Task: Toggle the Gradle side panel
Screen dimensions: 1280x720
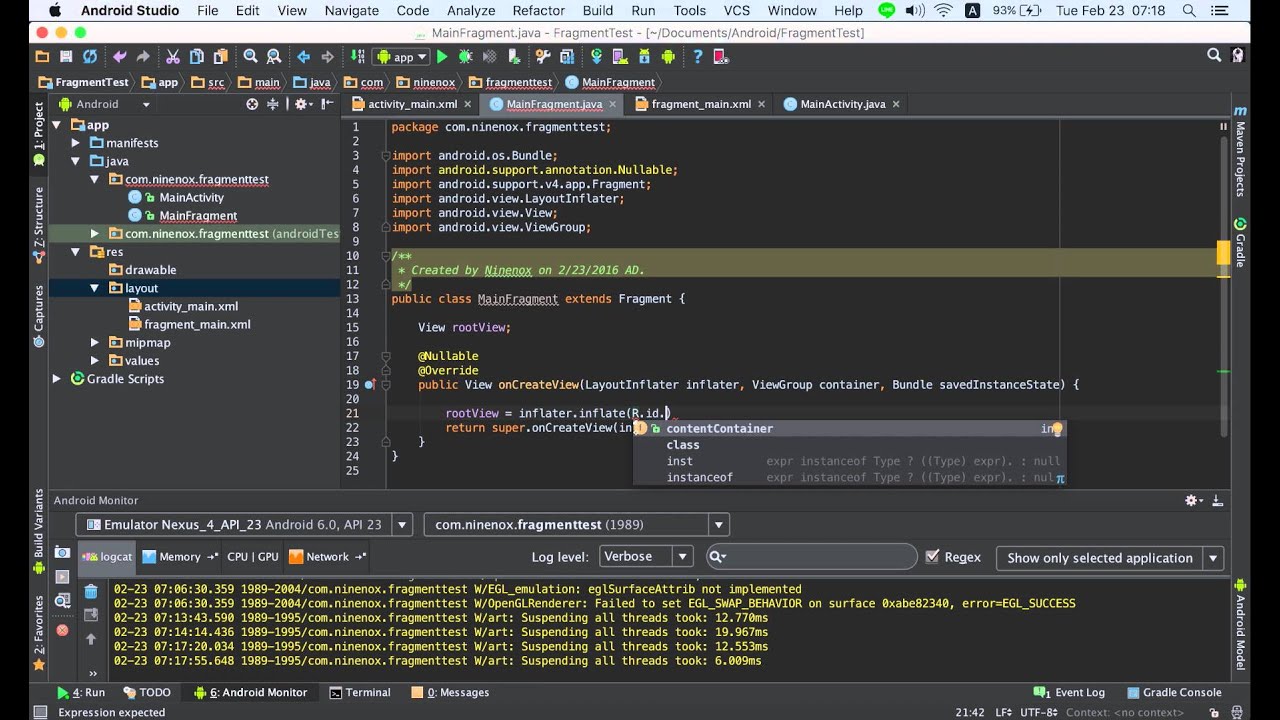Action: 1240,241
